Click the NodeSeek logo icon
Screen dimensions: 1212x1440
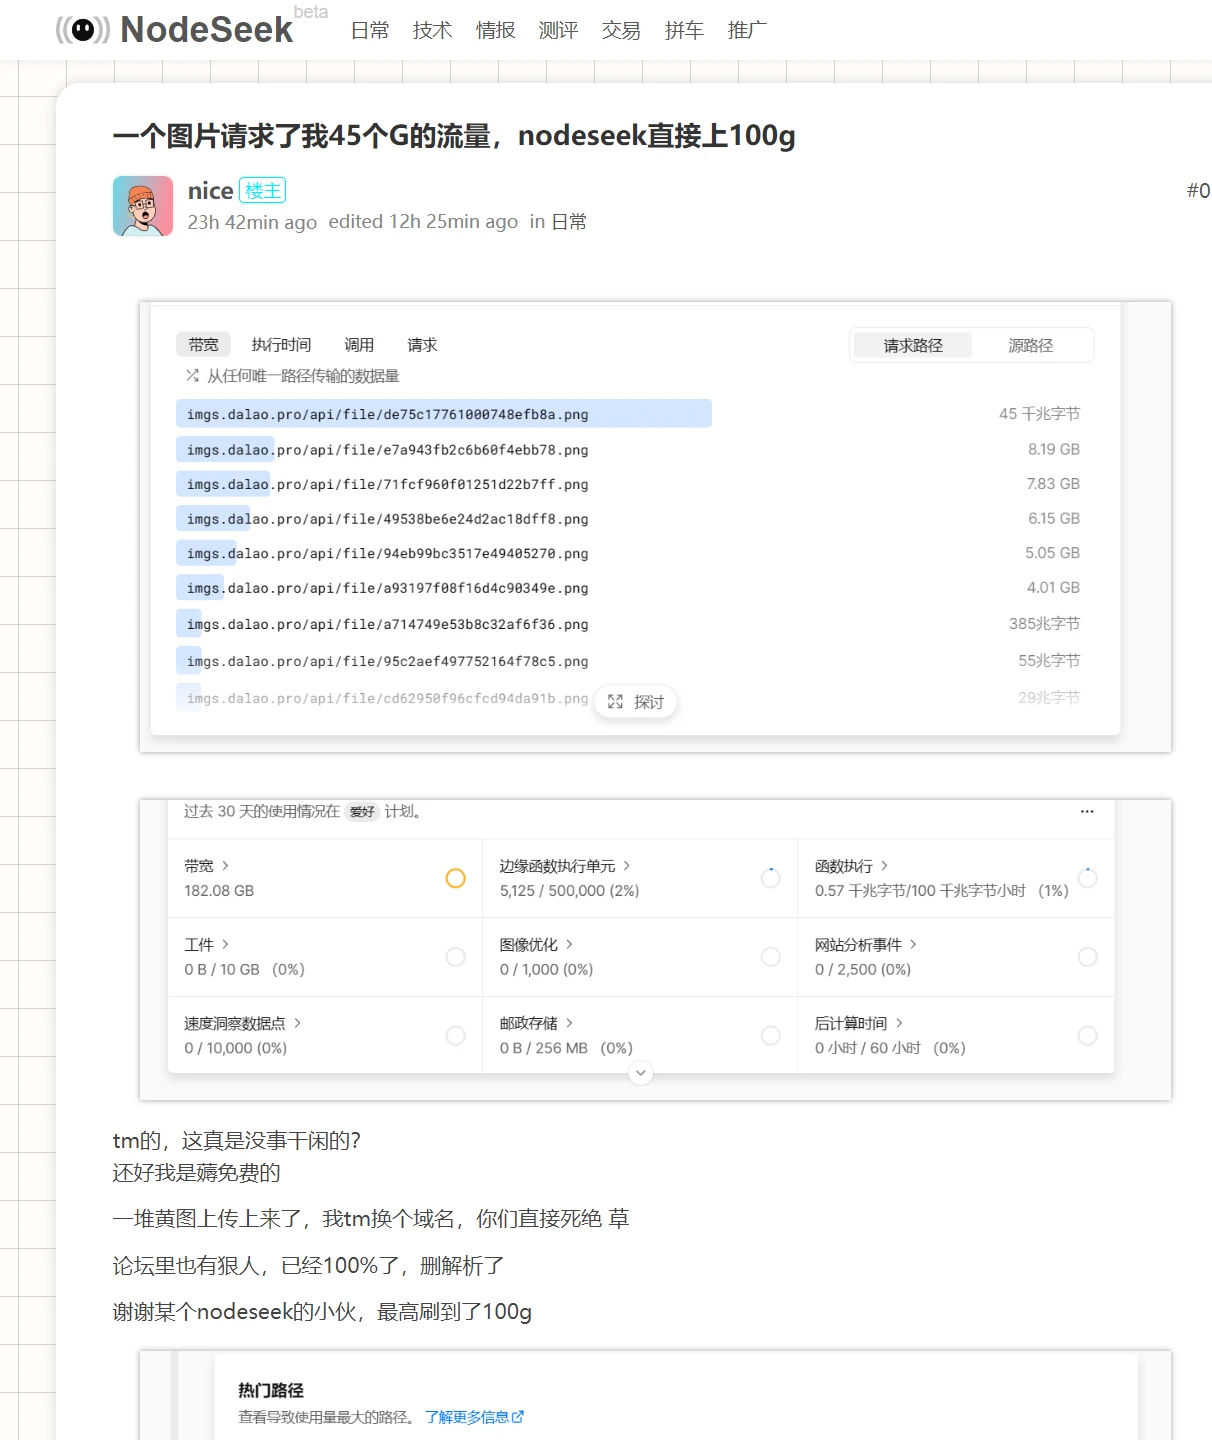tap(83, 30)
